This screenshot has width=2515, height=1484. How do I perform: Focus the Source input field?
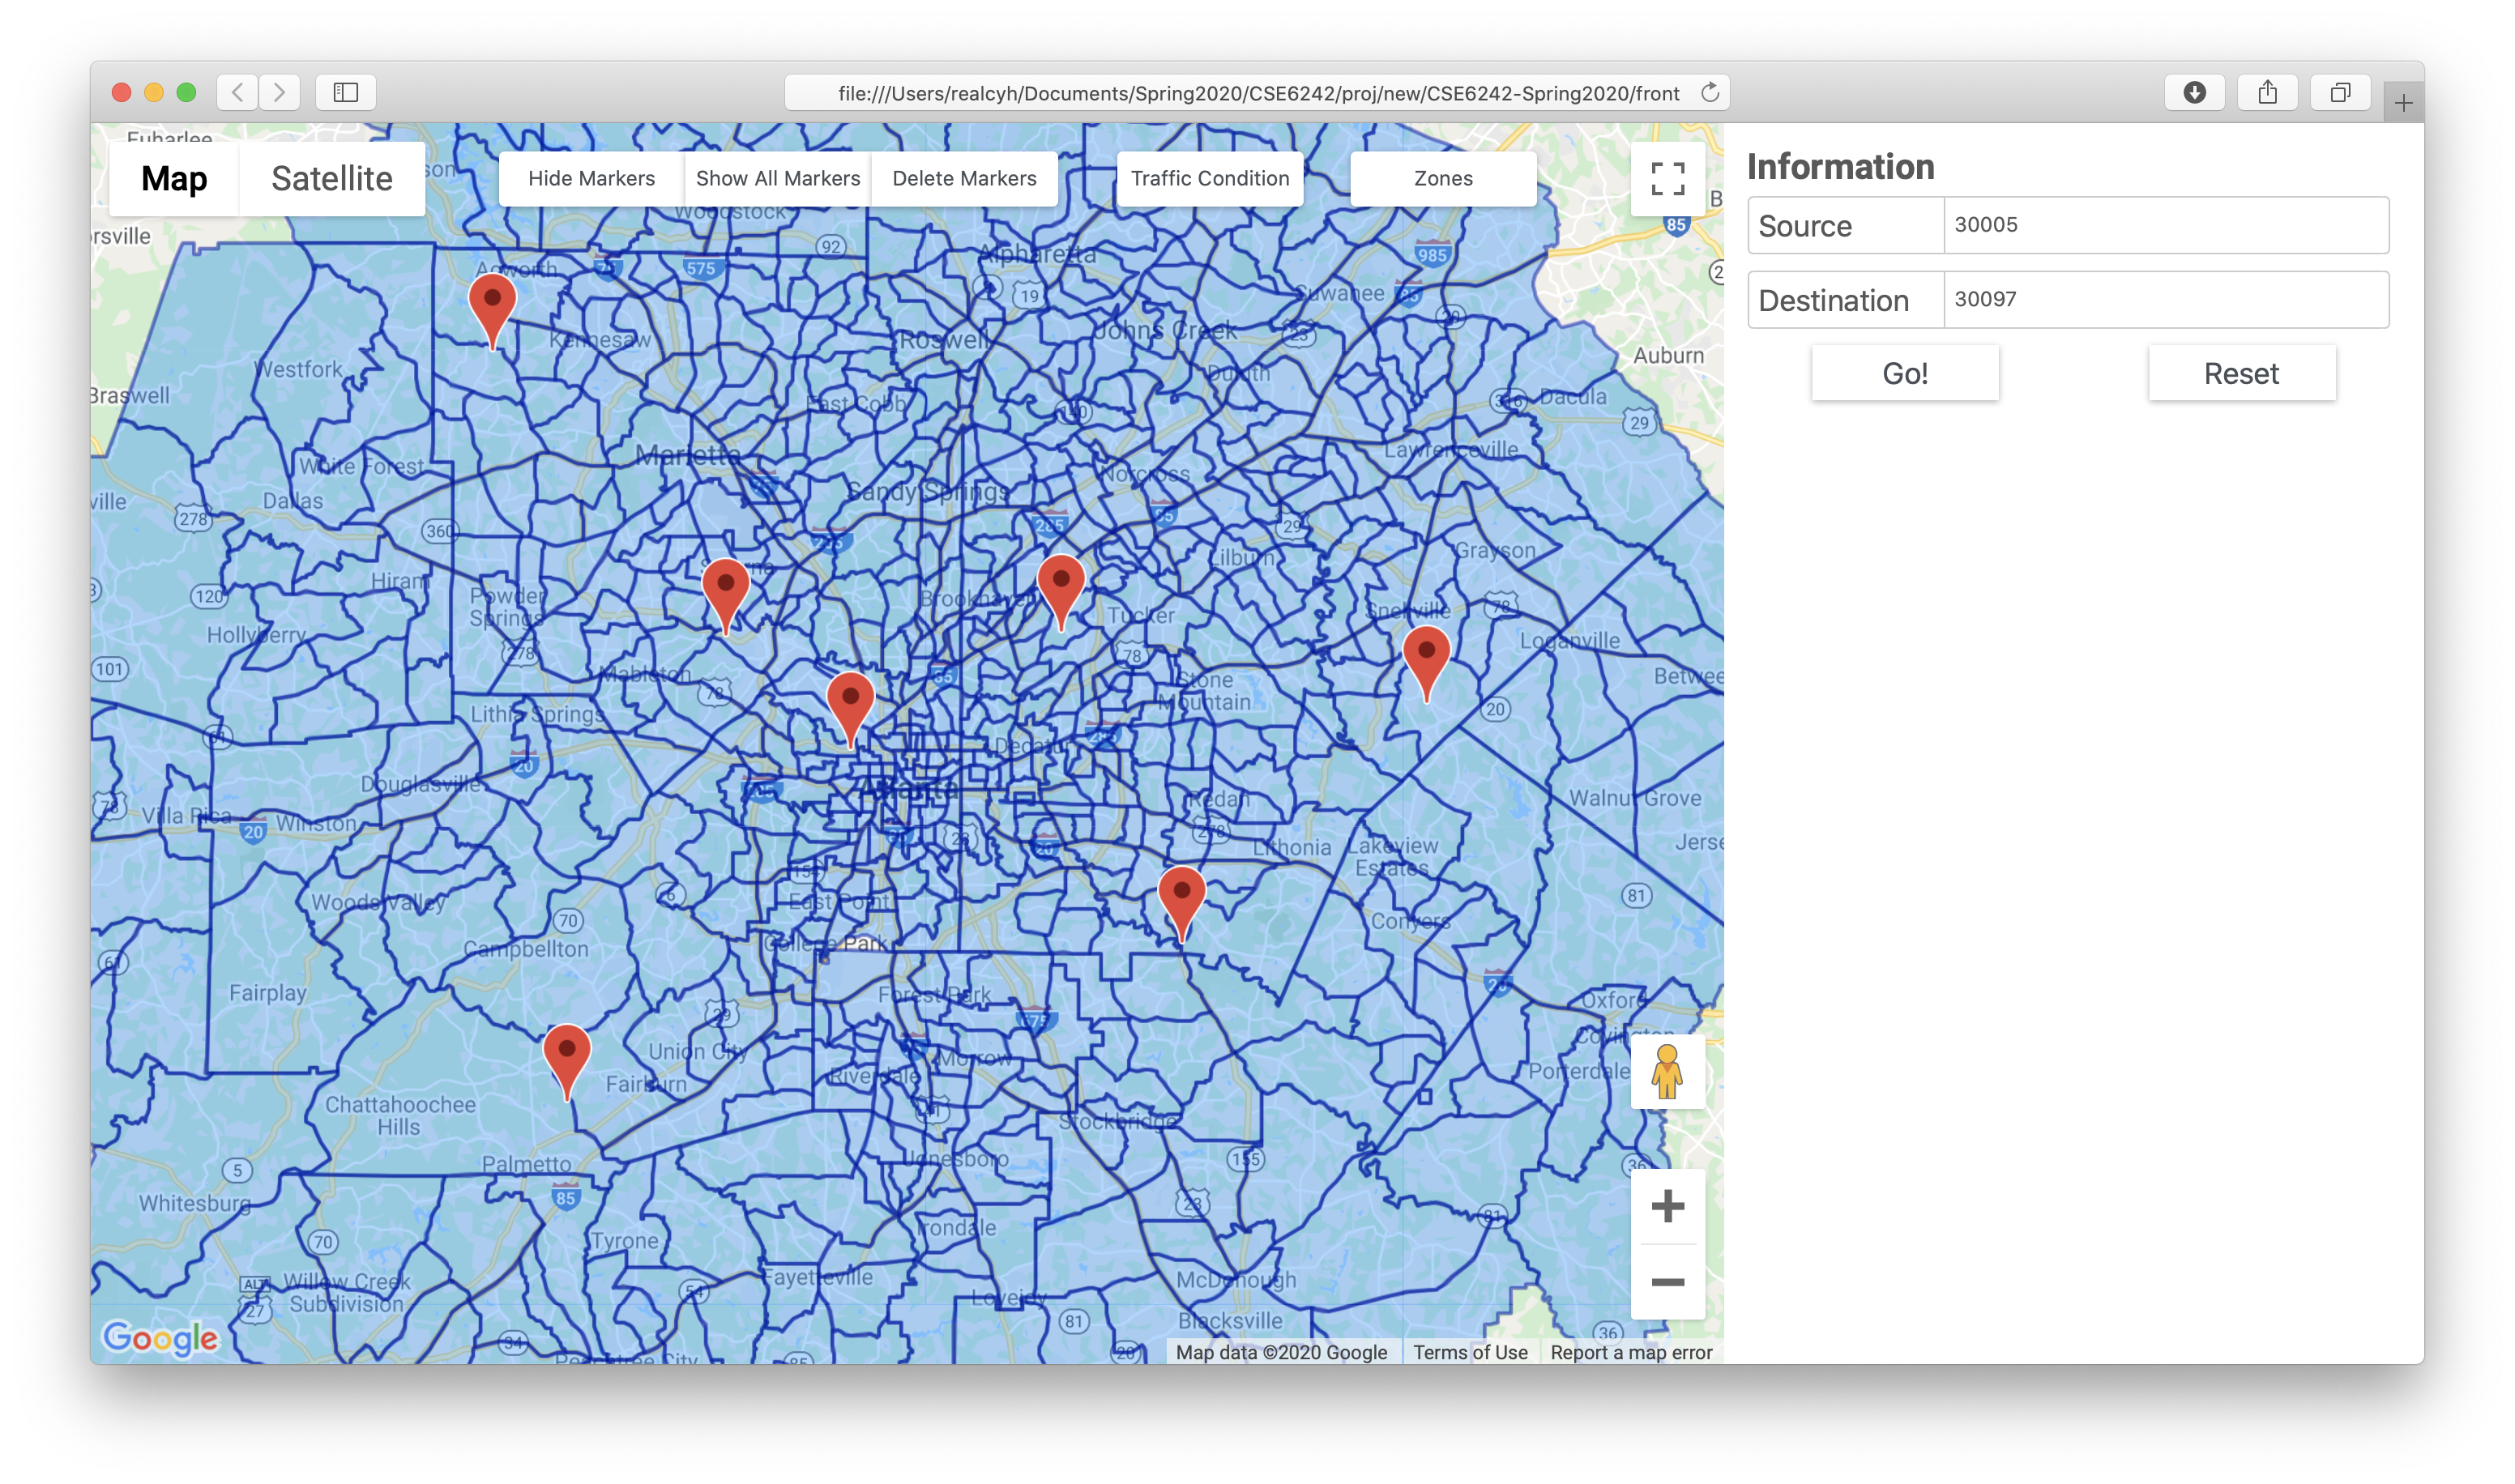click(2166, 225)
